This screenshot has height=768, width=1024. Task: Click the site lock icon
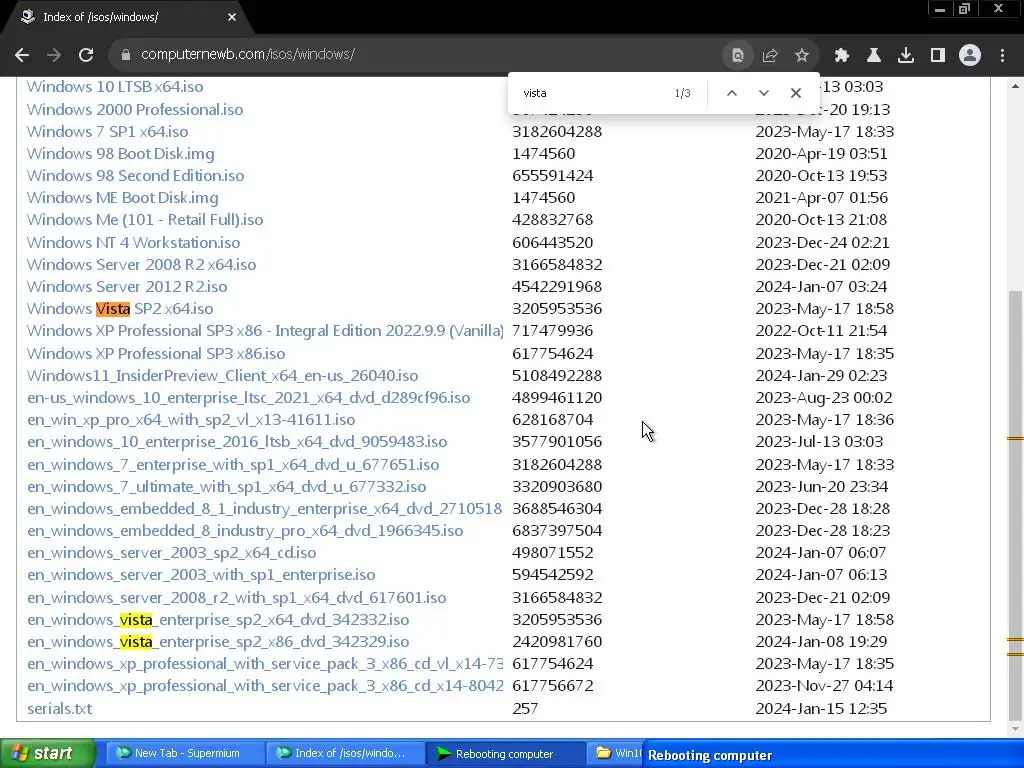point(125,55)
